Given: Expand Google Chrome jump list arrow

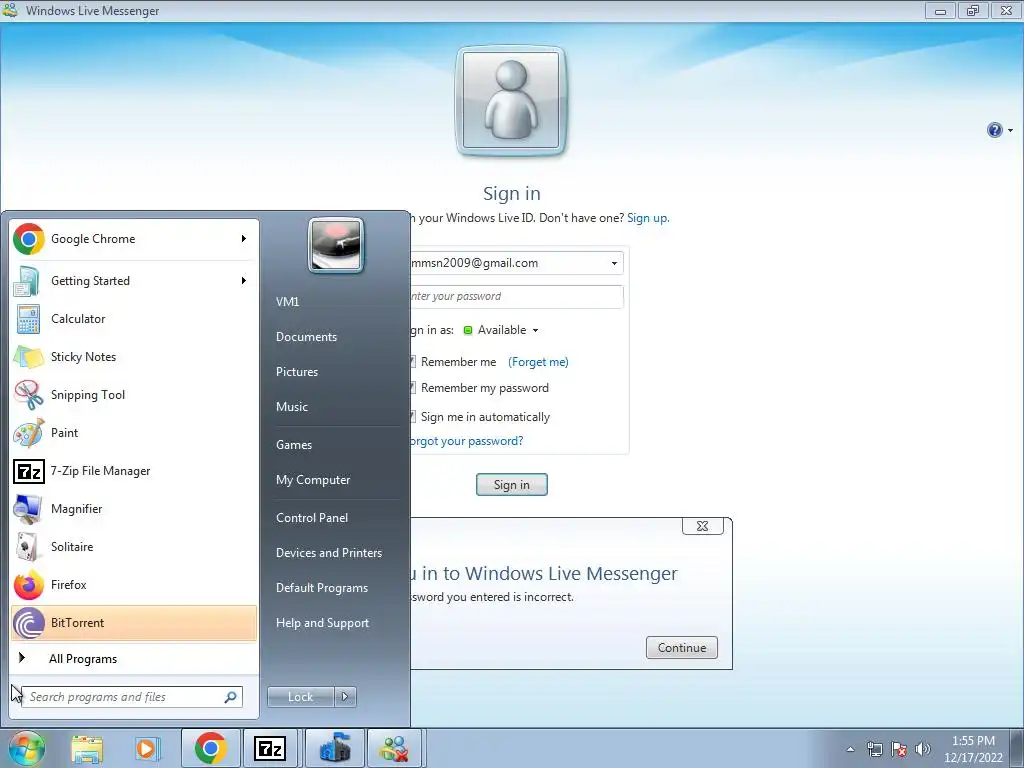Looking at the screenshot, I should click(x=244, y=239).
